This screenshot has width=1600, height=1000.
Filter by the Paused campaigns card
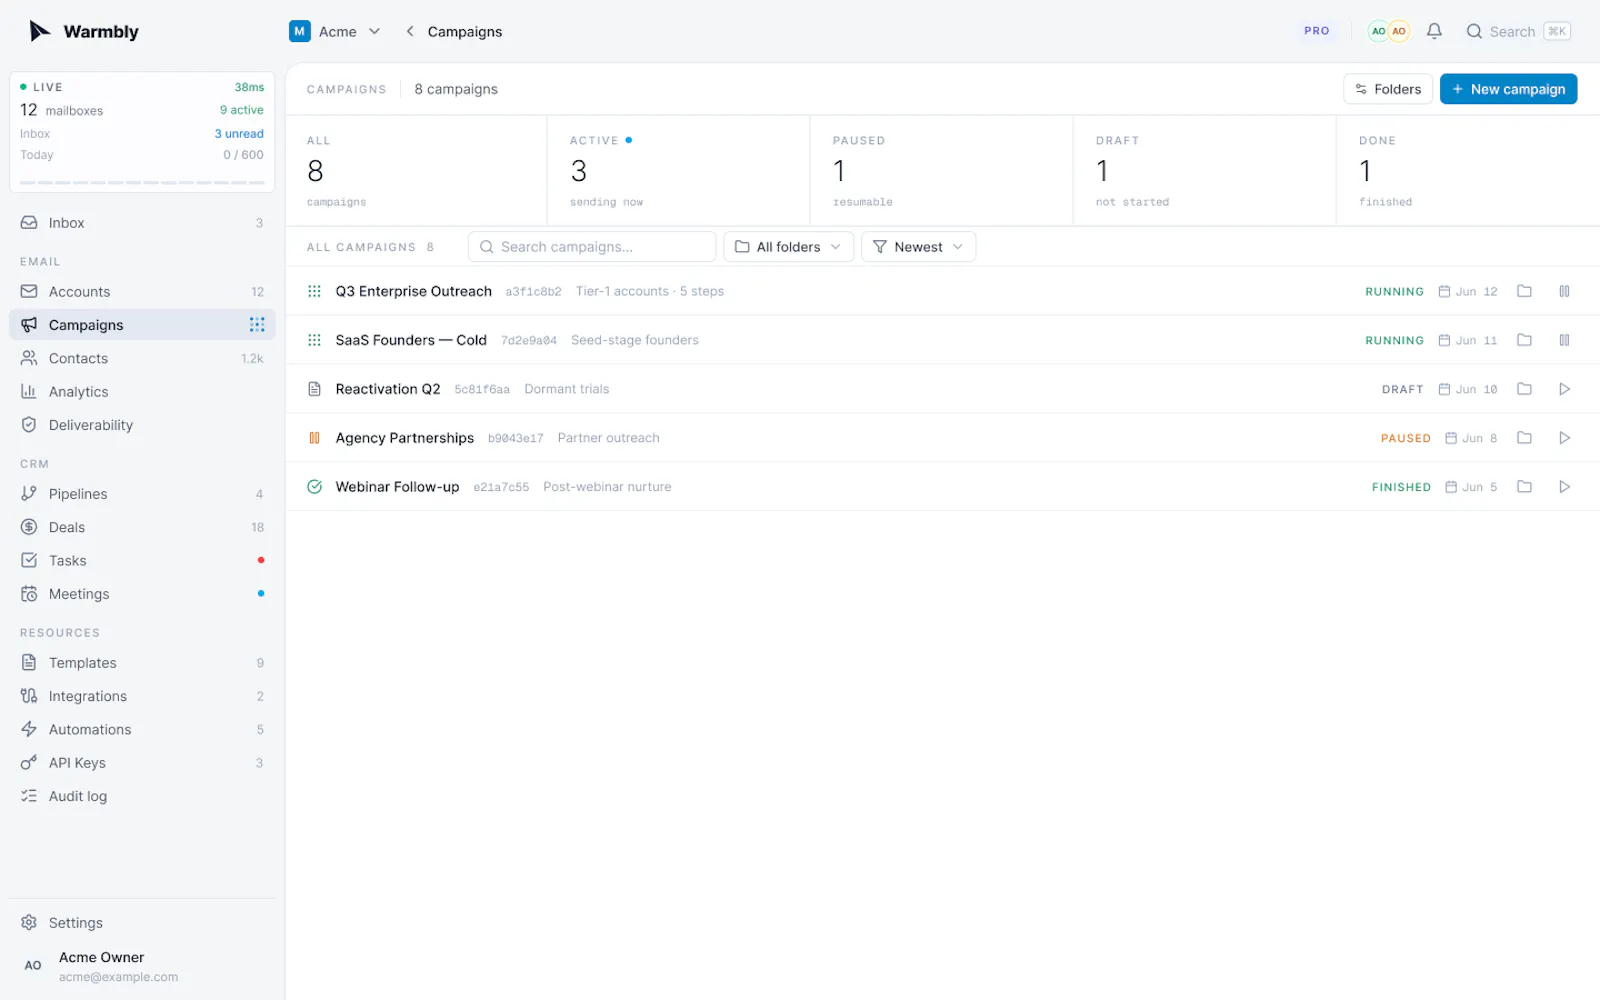[x=942, y=171]
